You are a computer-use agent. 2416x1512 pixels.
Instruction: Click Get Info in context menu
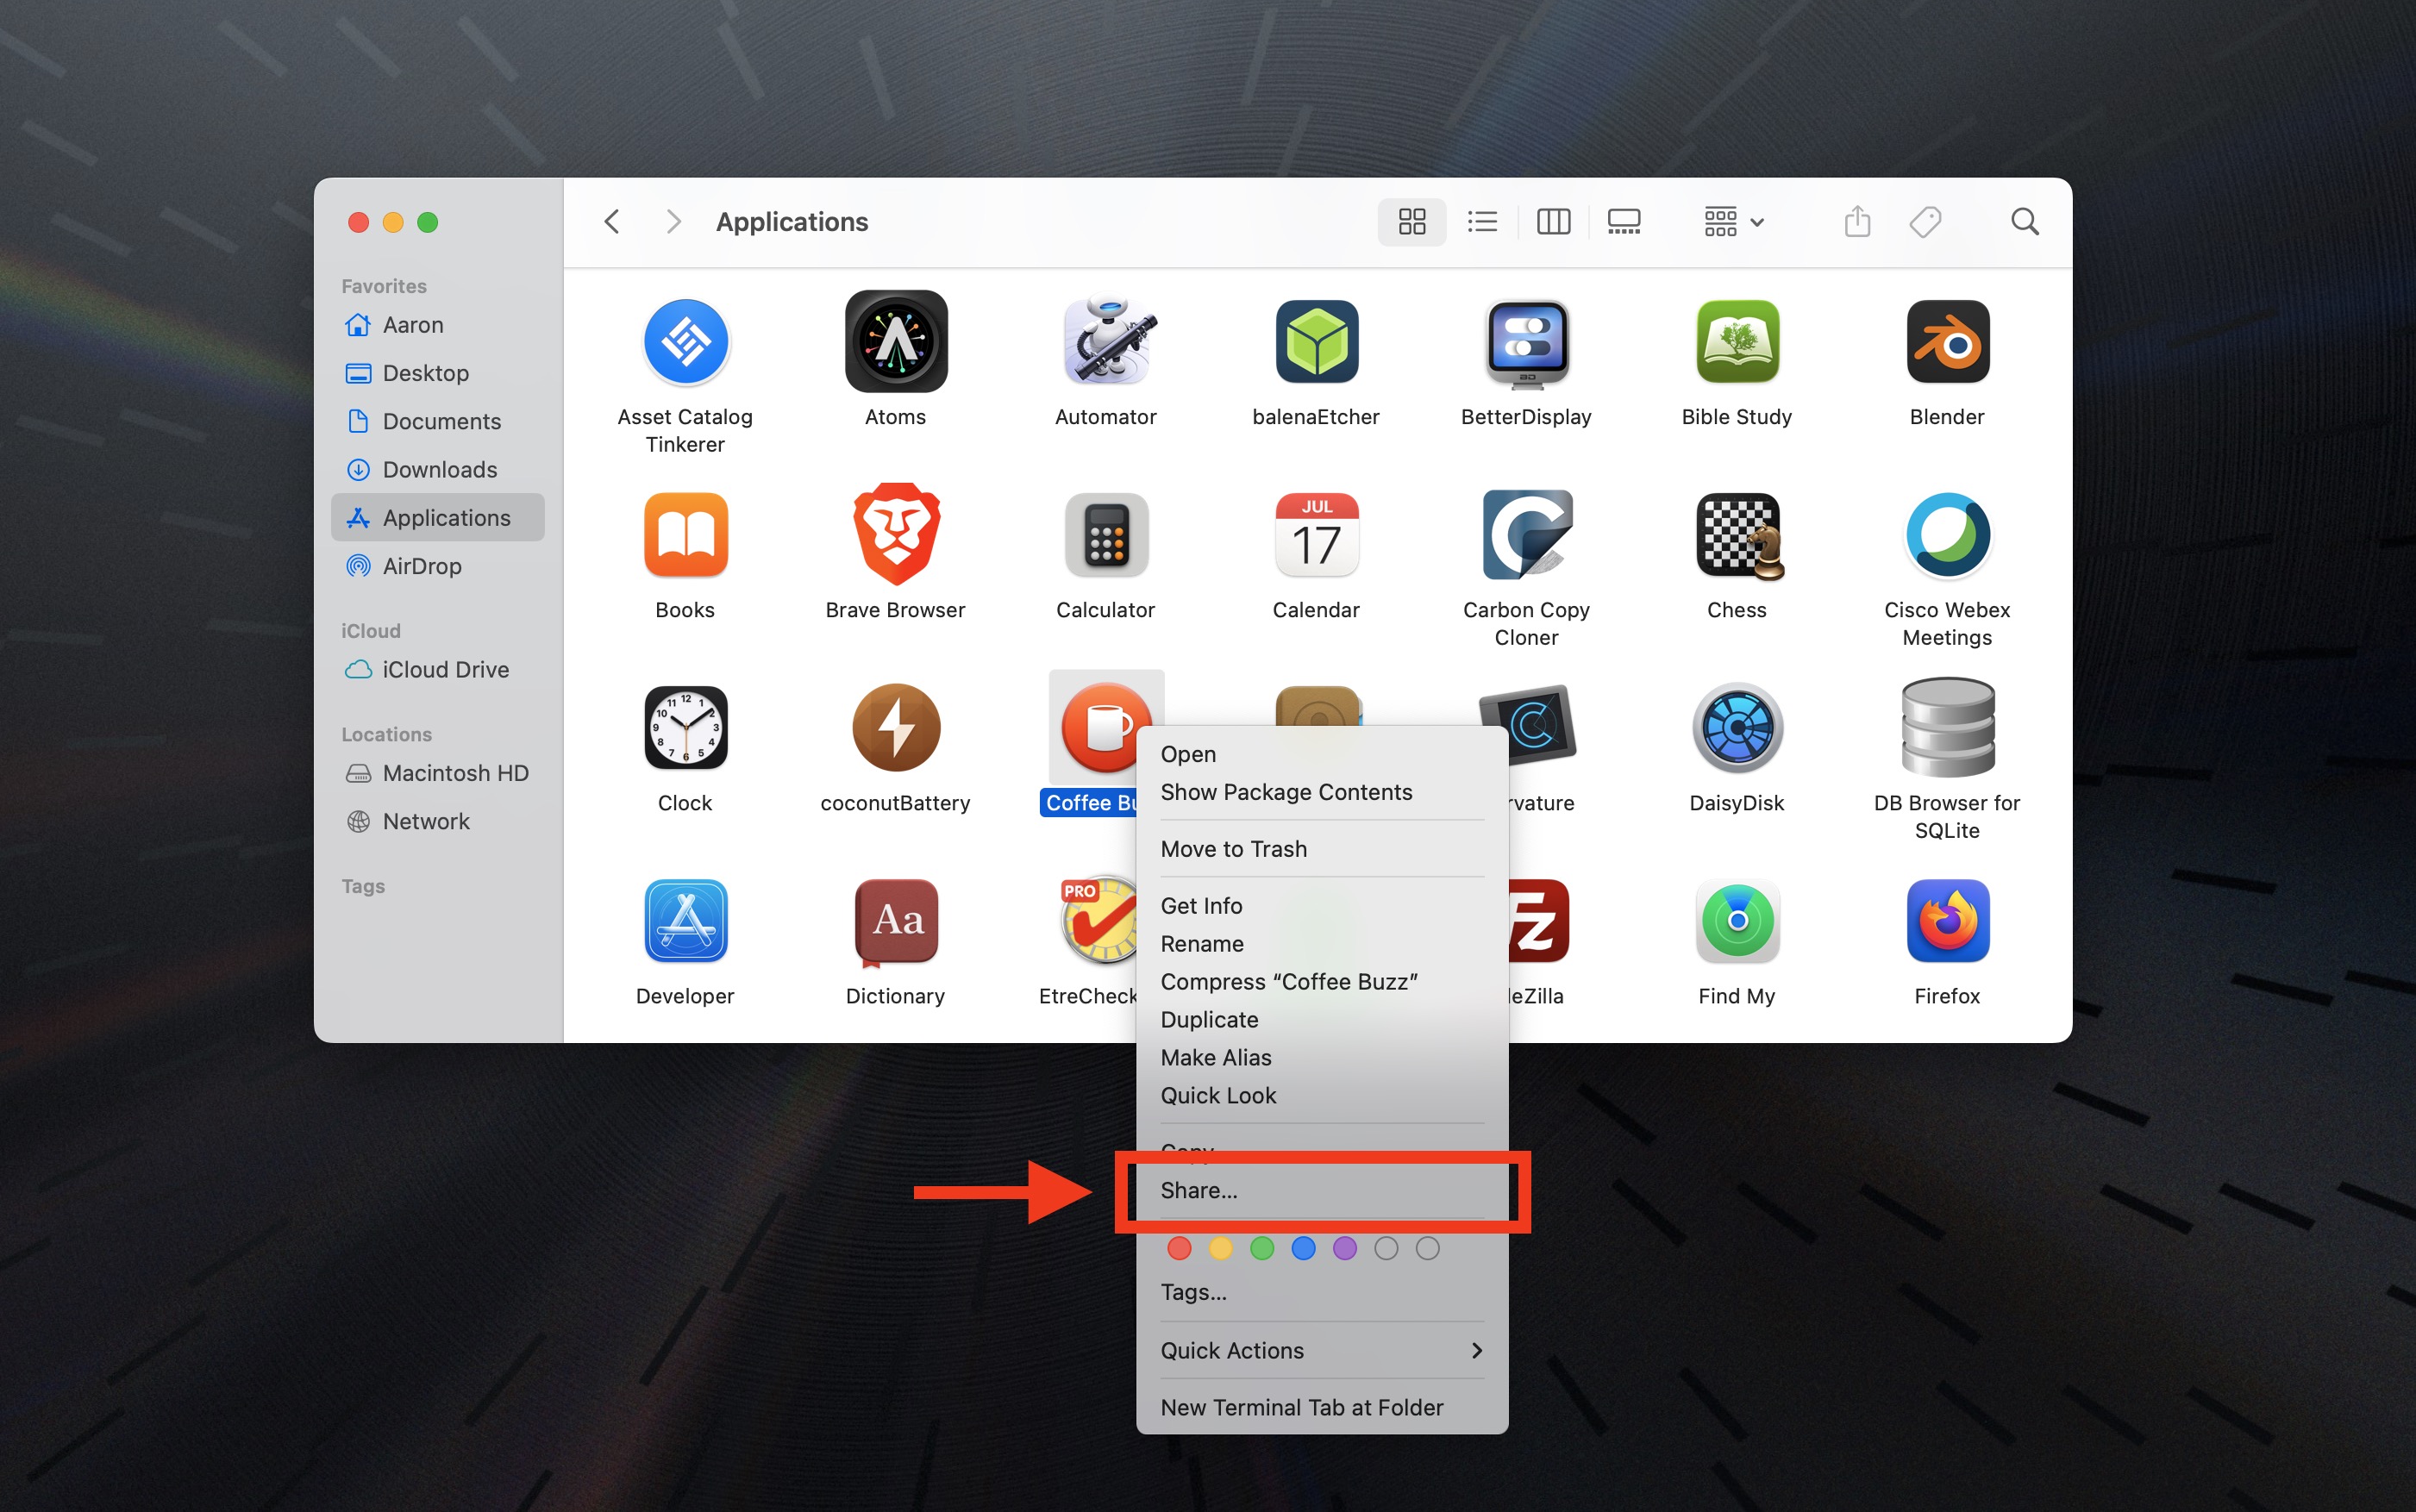[1202, 906]
